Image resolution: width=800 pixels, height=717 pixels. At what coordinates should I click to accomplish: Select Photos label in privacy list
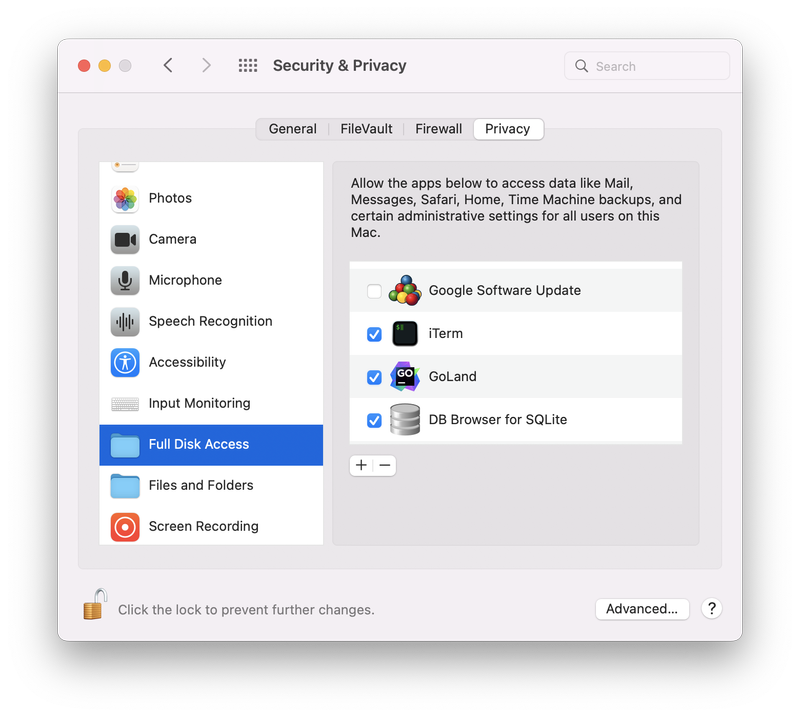click(170, 198)
